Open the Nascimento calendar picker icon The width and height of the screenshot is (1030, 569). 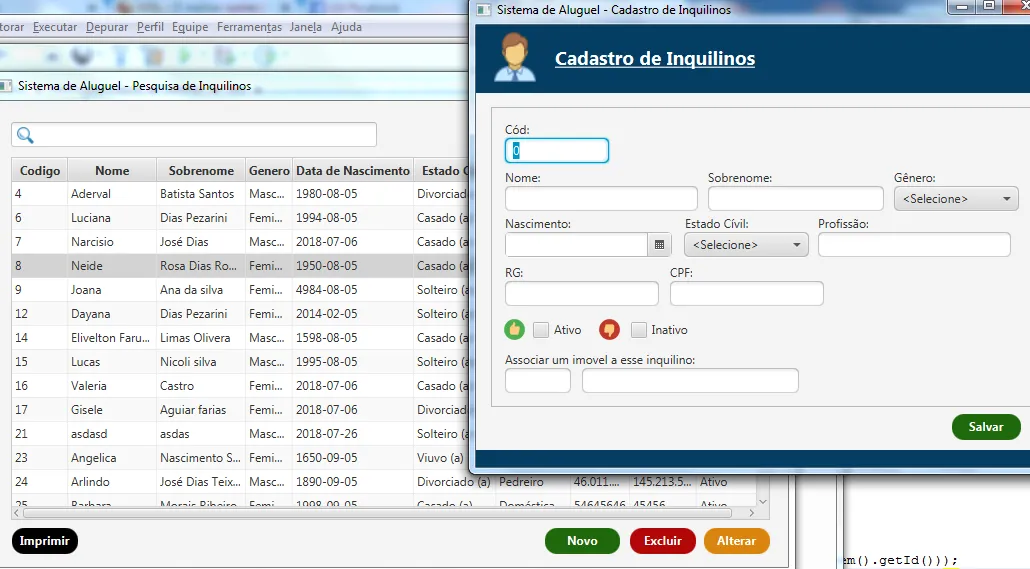tap(660, 245)
